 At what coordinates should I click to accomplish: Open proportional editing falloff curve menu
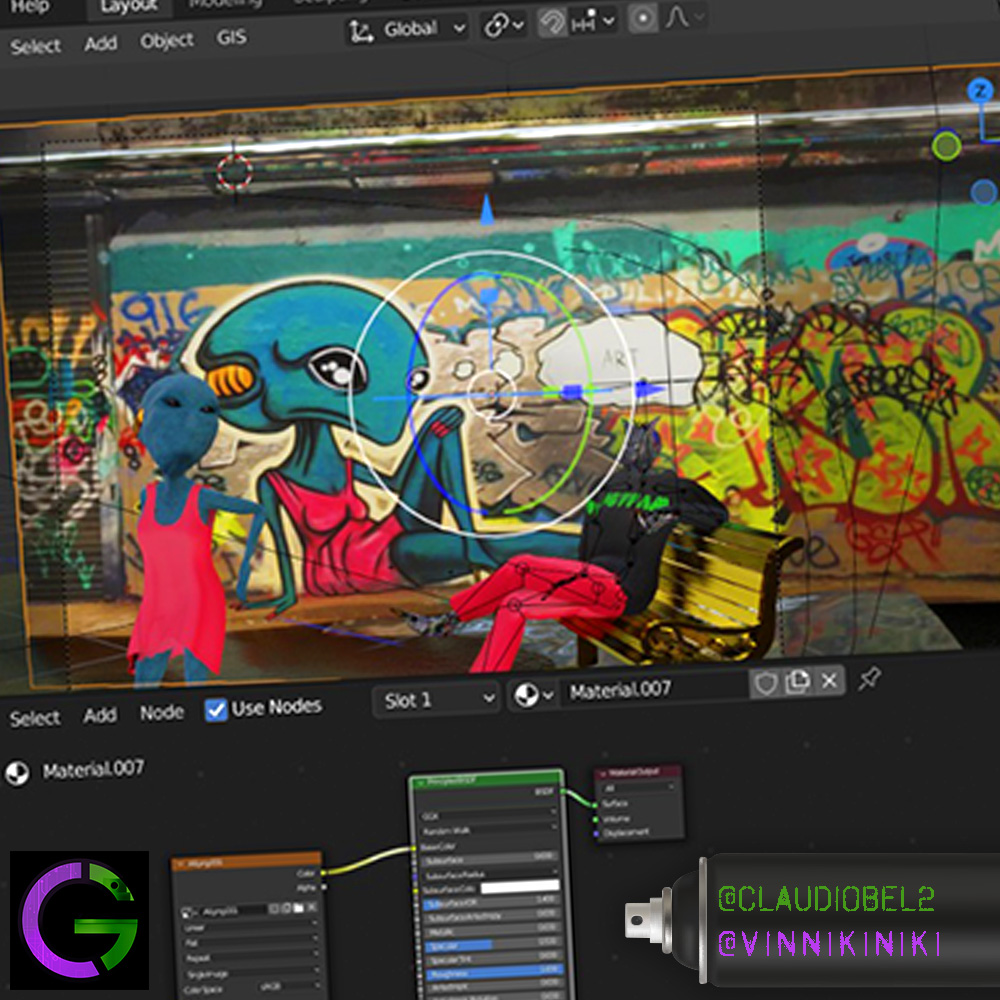684,17
